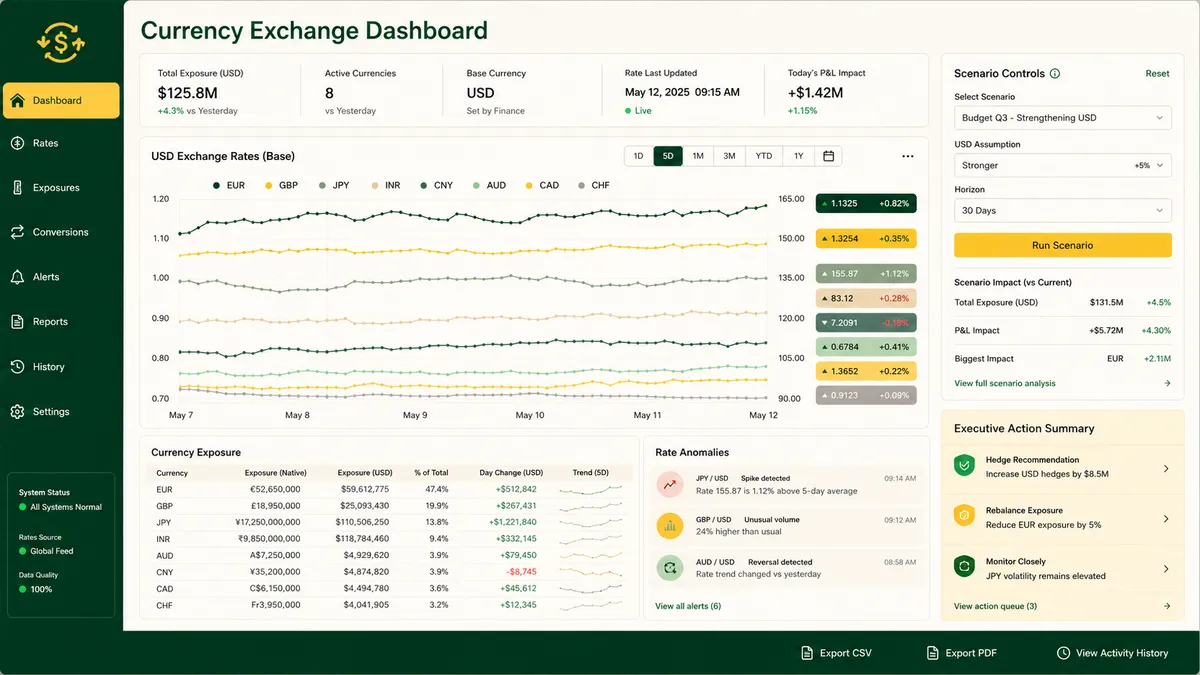This screenshot has height=675, width=1200.
Task: Click the Rates dollar-circle icon
Action: 17,143
